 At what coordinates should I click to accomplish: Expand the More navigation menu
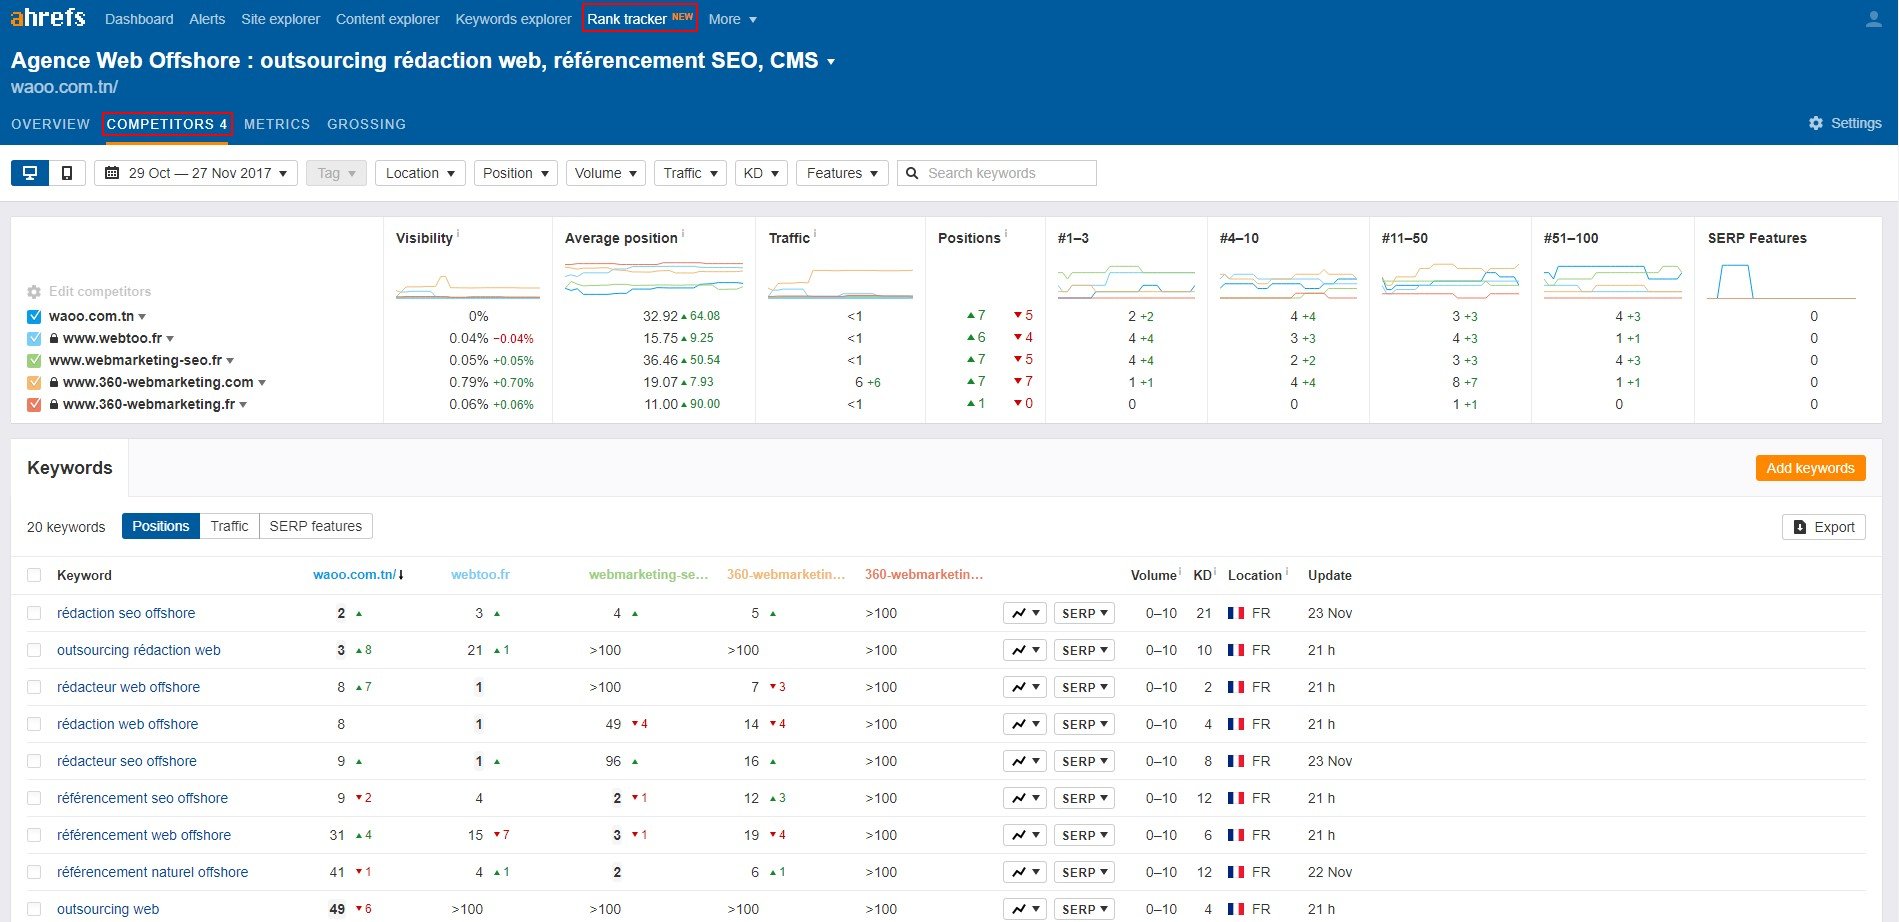click(x=732, y=19)
